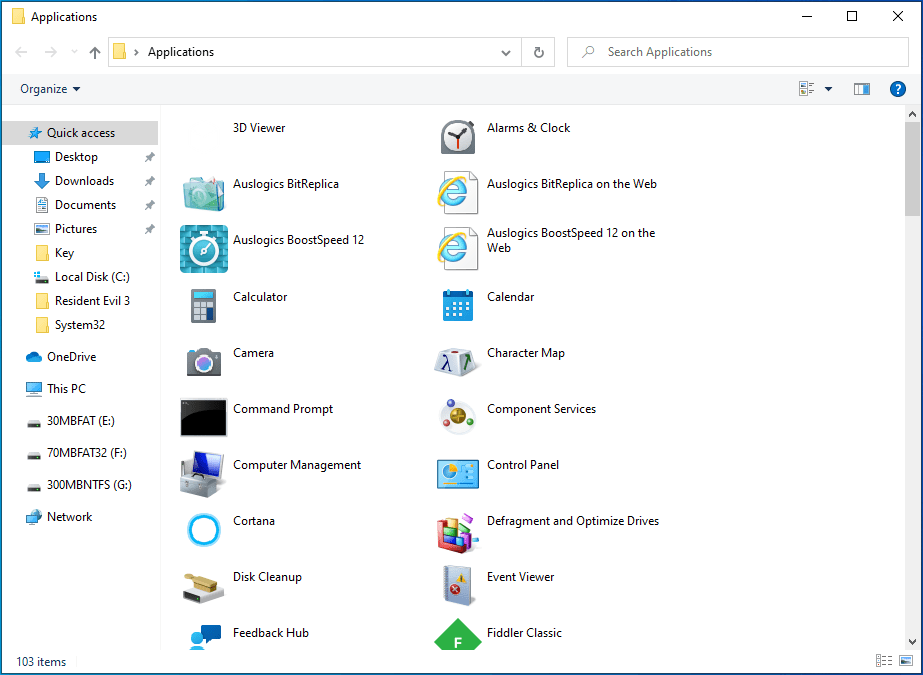This screenshot has height=675, width=923.
Task: Click the Refresh button next to address bar
Action: 539,52
